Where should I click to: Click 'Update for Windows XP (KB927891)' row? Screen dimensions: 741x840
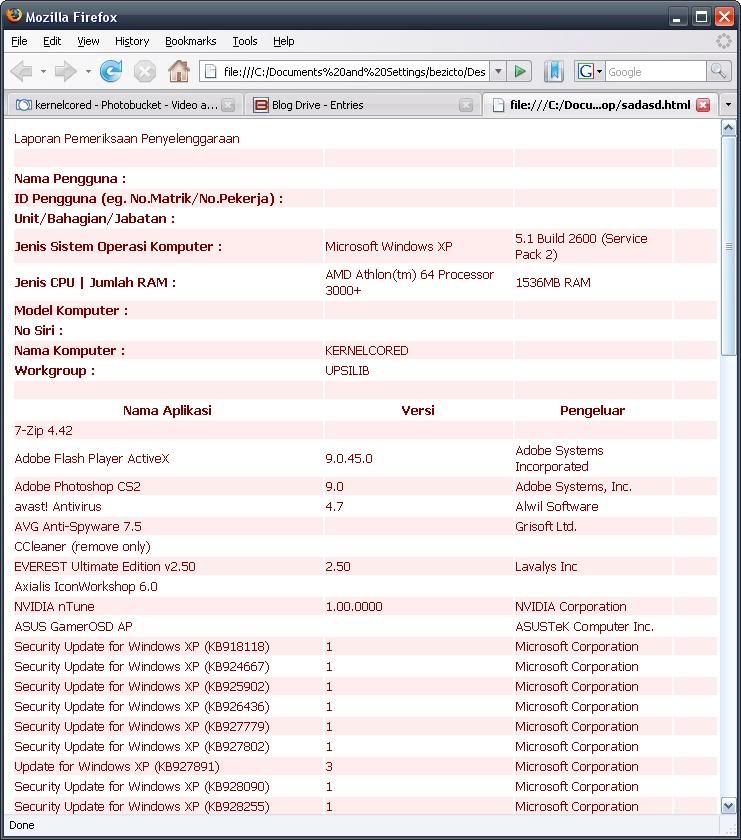365,767
